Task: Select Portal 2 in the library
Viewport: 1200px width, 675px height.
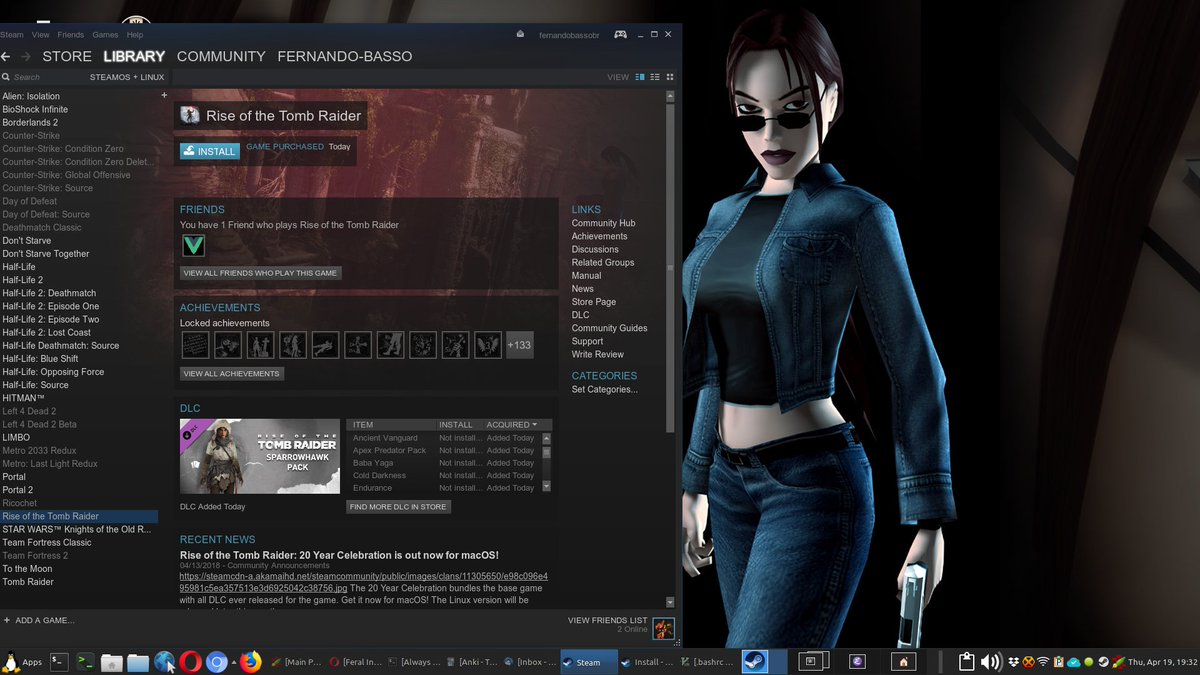Action: coord(18,490)
